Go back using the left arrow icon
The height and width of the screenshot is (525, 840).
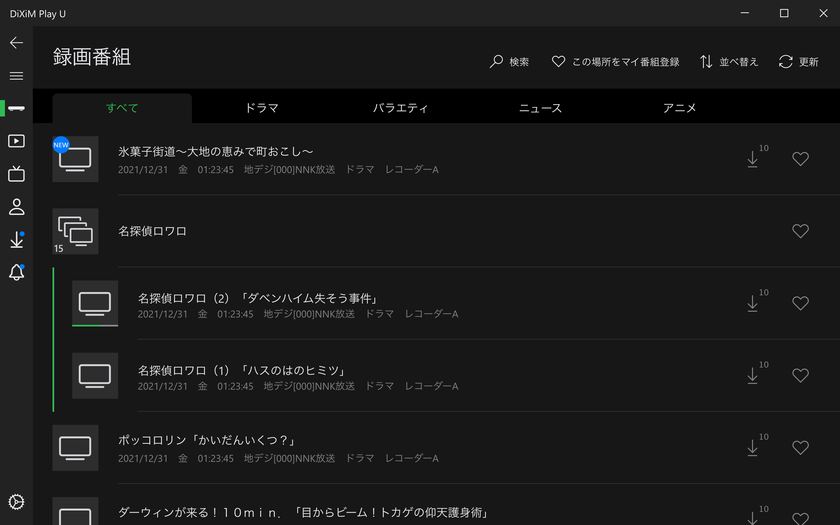click(x=16, y=43)
